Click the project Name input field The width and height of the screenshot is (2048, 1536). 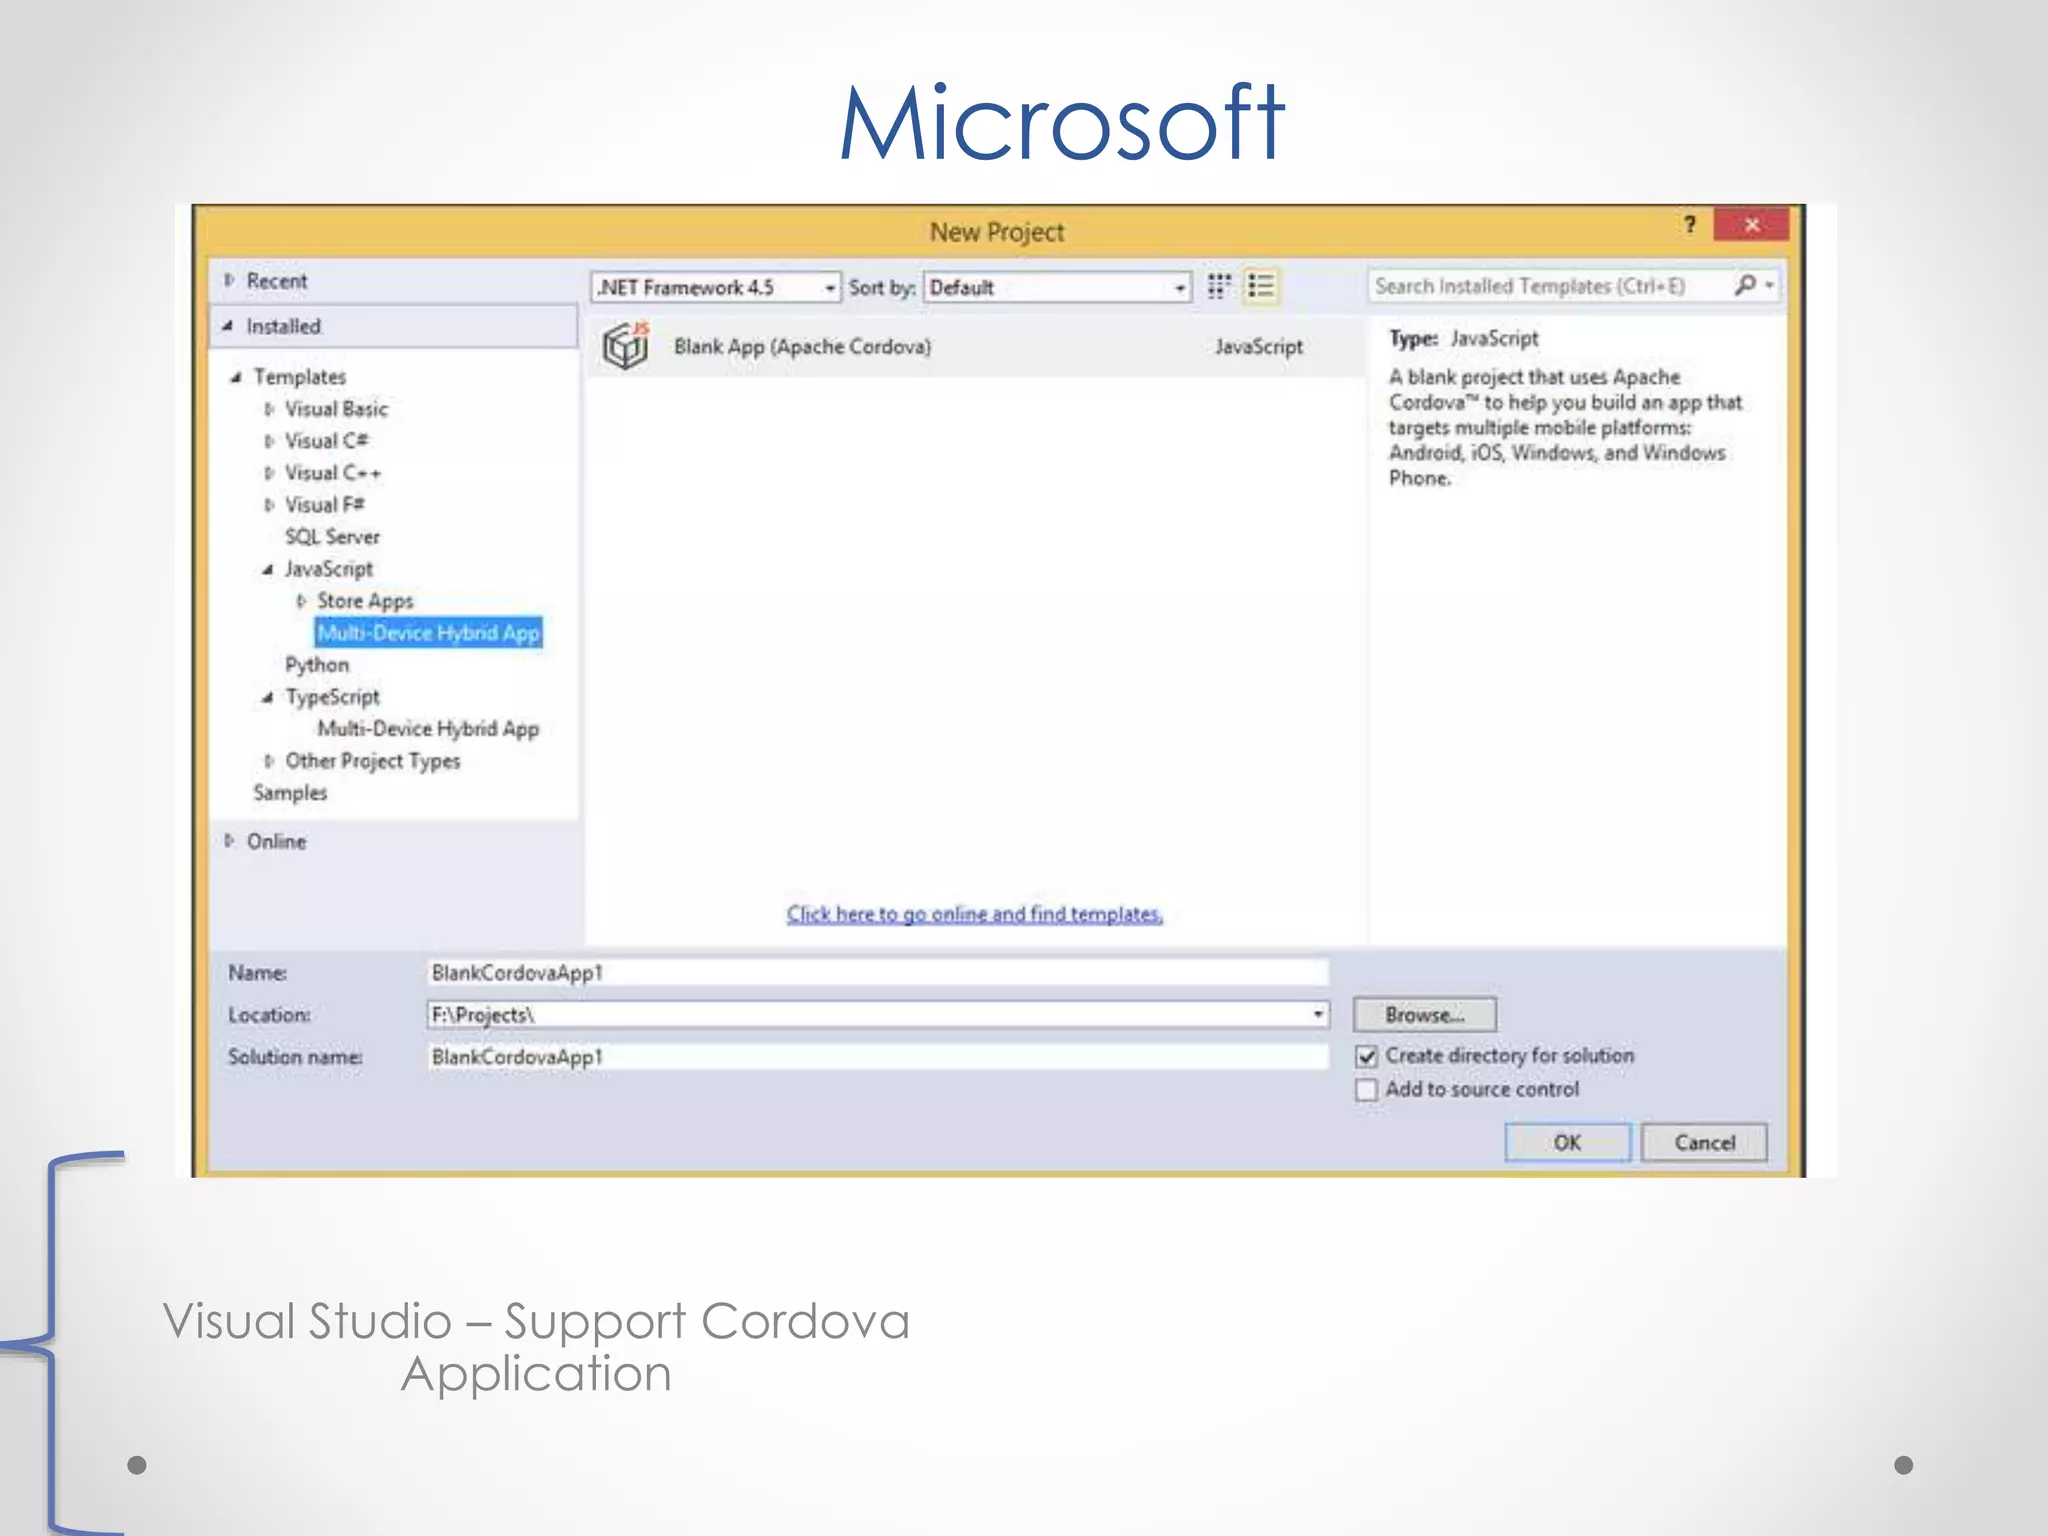point(878,973)
